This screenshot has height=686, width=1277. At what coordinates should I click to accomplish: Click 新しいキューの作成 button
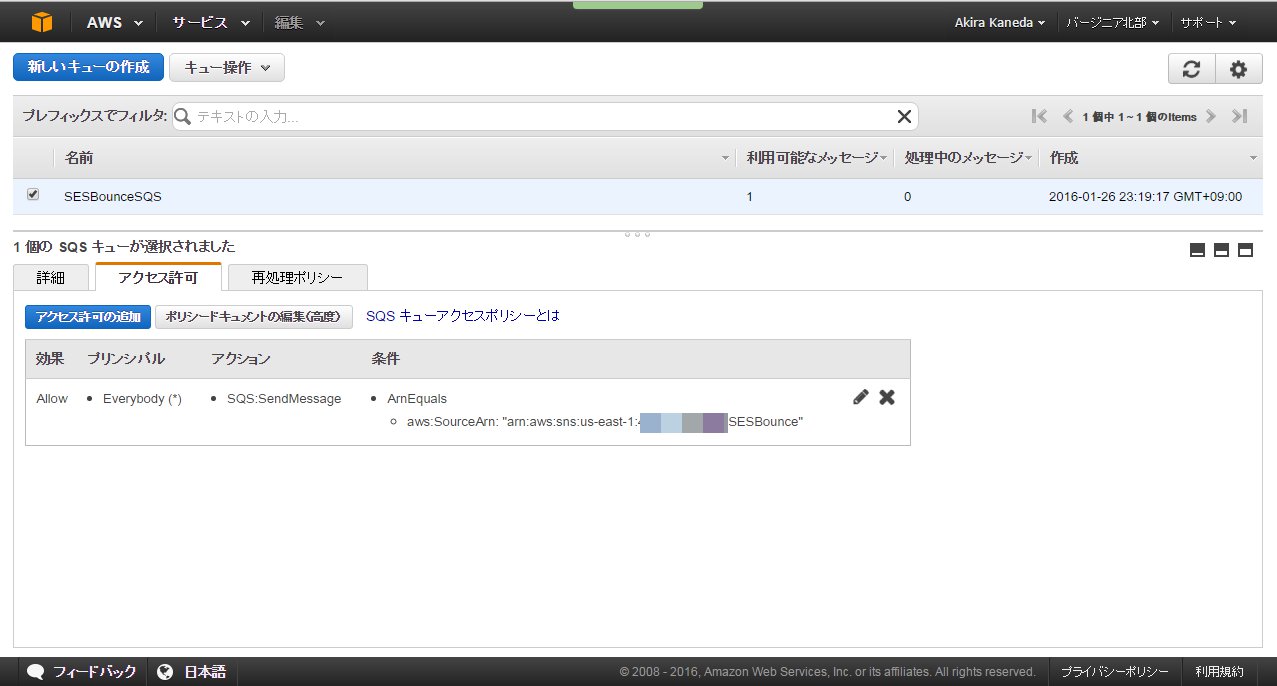click(x=88, y=67)
